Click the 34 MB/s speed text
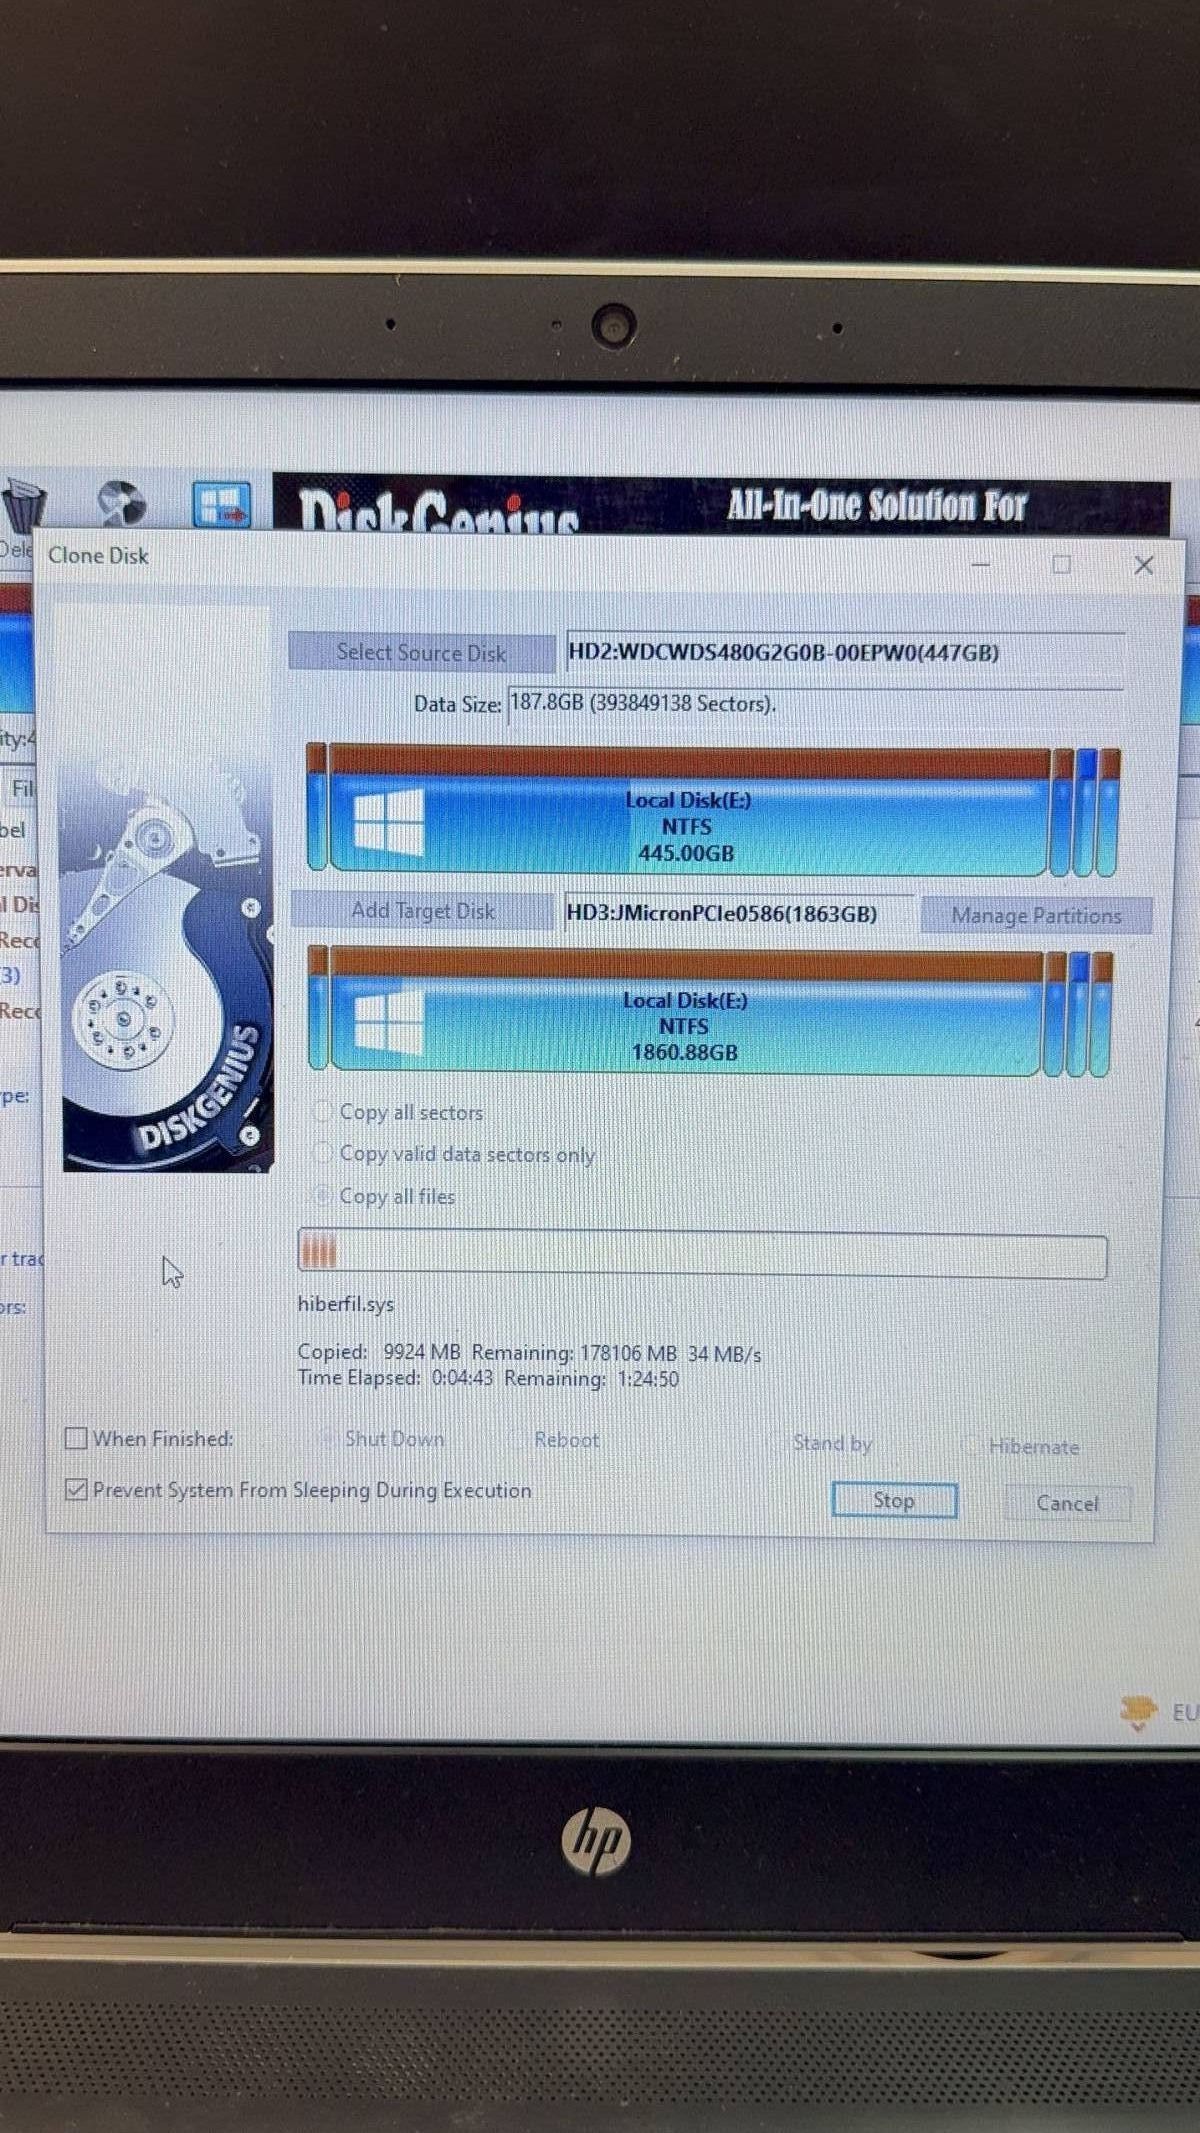 pos(725,1354)
